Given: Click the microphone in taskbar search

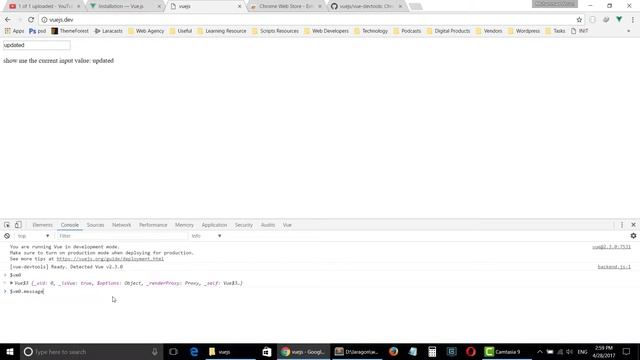Looking at the screenshot, I should (155, 352).
